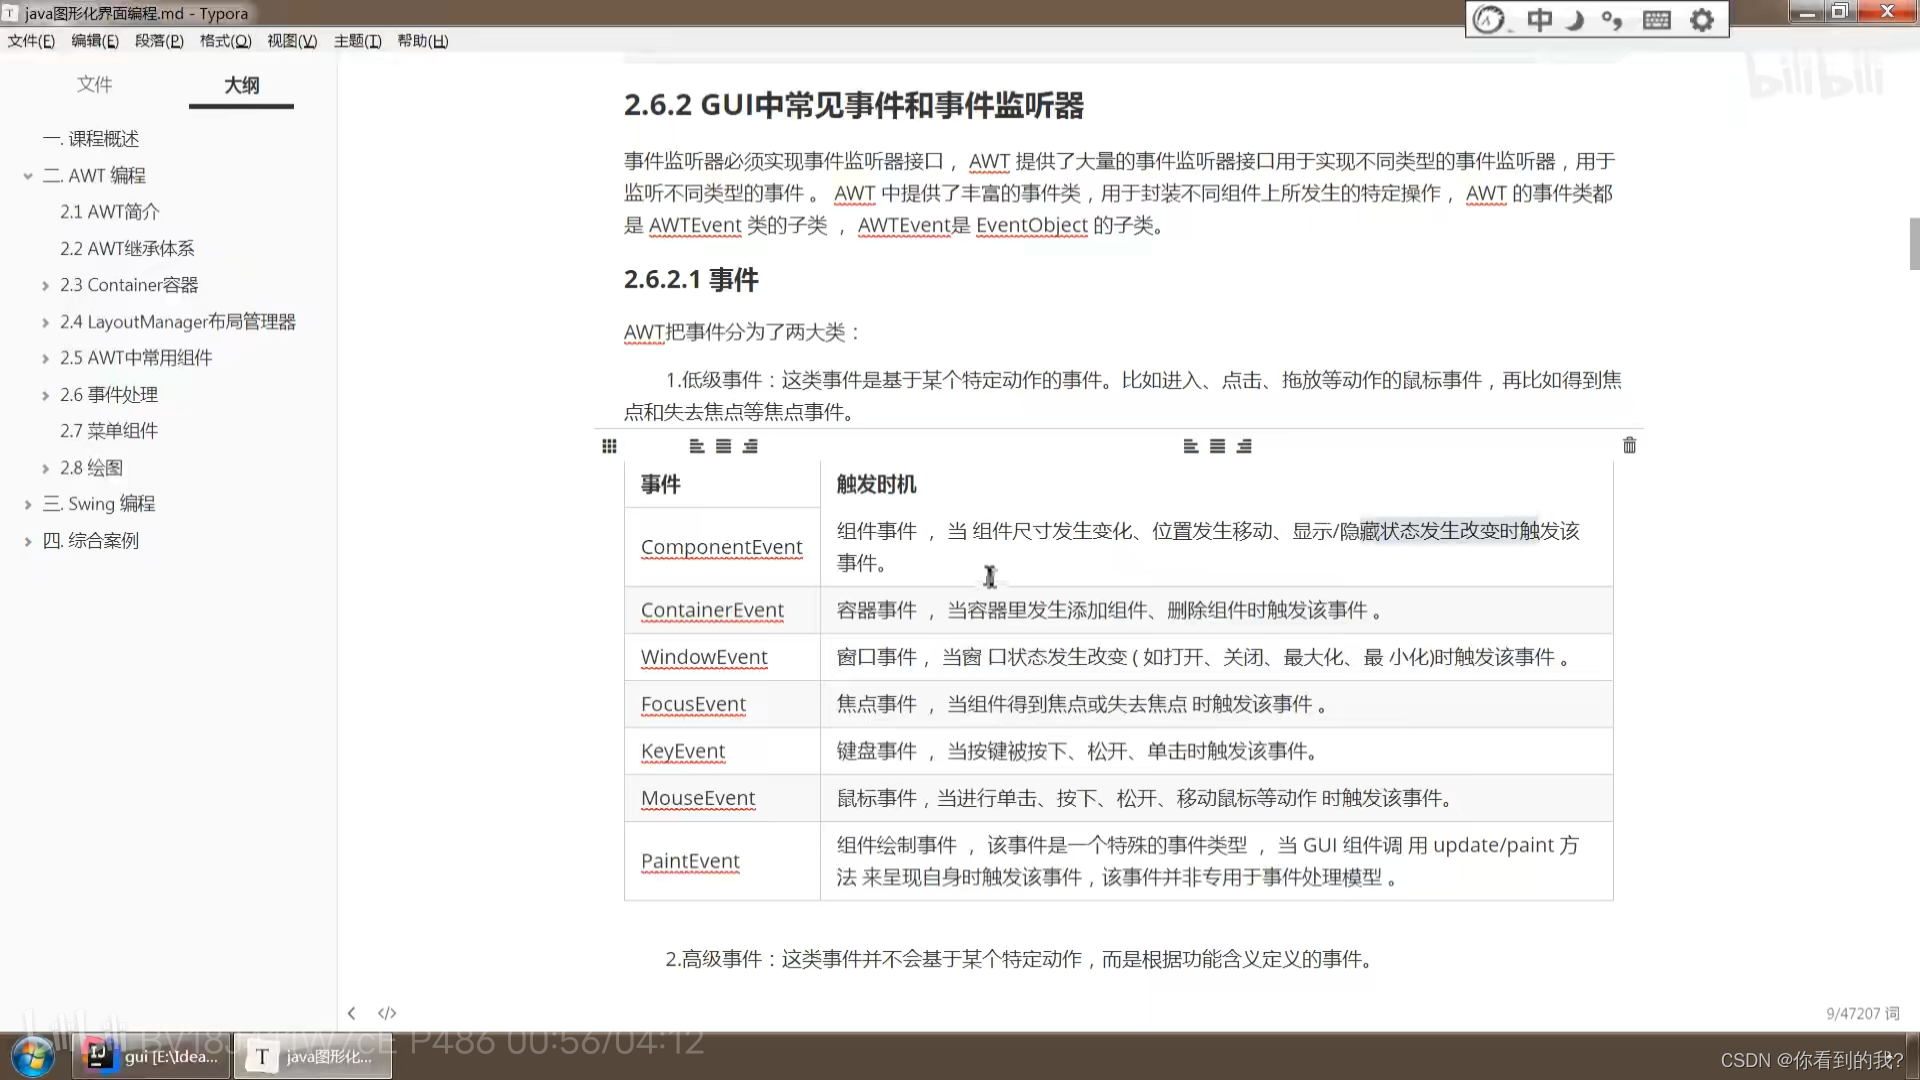Collapse the 二. AWT 编程 section
This screenshot has height=1080, width=1920.
[x=27, y=175]
